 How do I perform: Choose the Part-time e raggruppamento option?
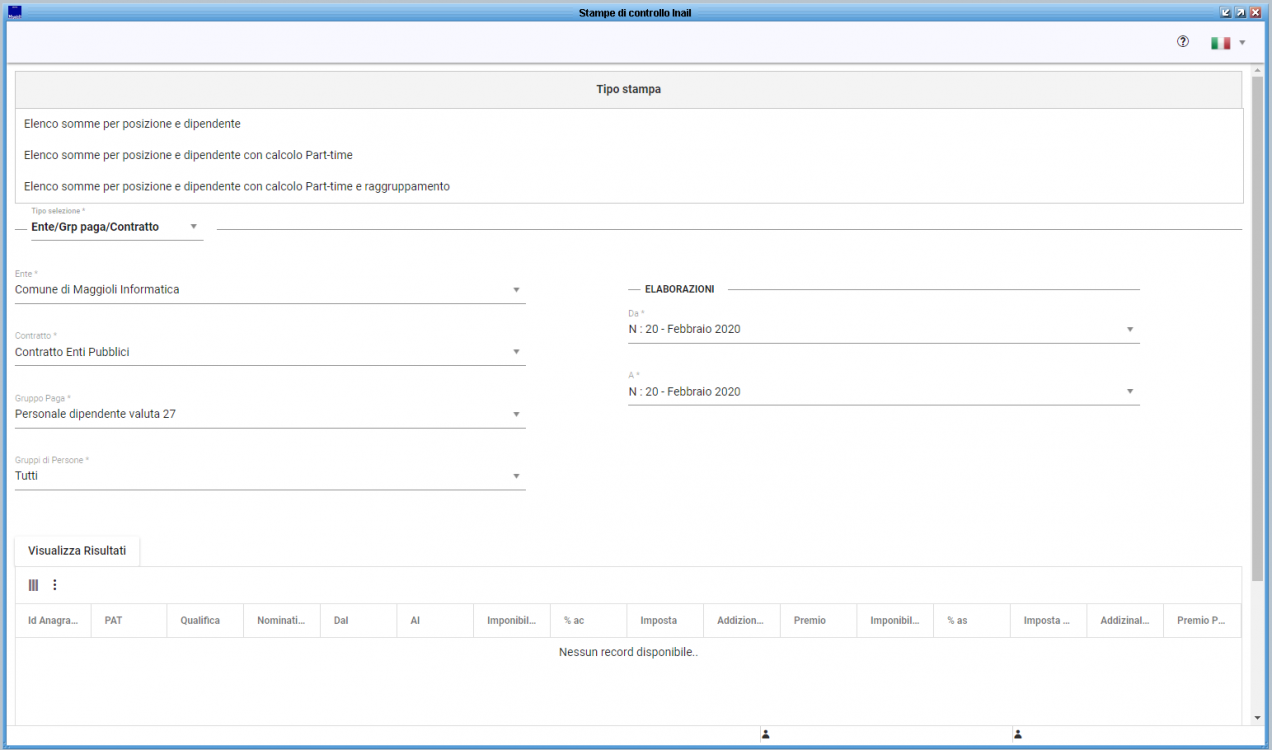coord(236,186)
